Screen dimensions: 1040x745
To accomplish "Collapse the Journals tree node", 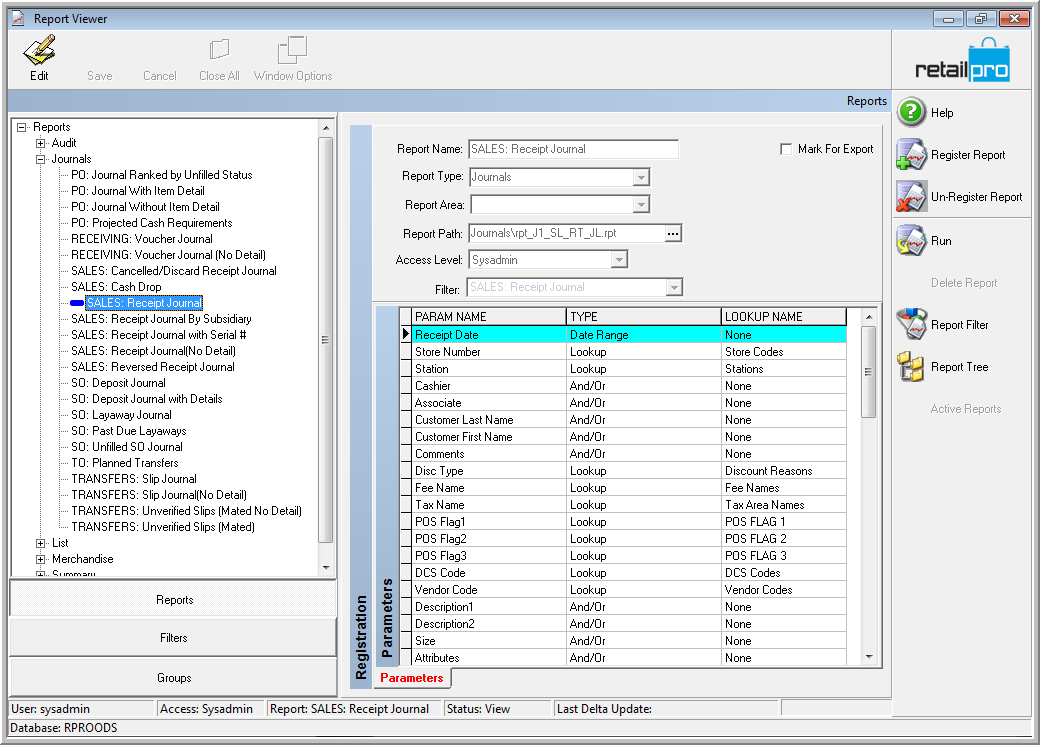I will (40, 159).
